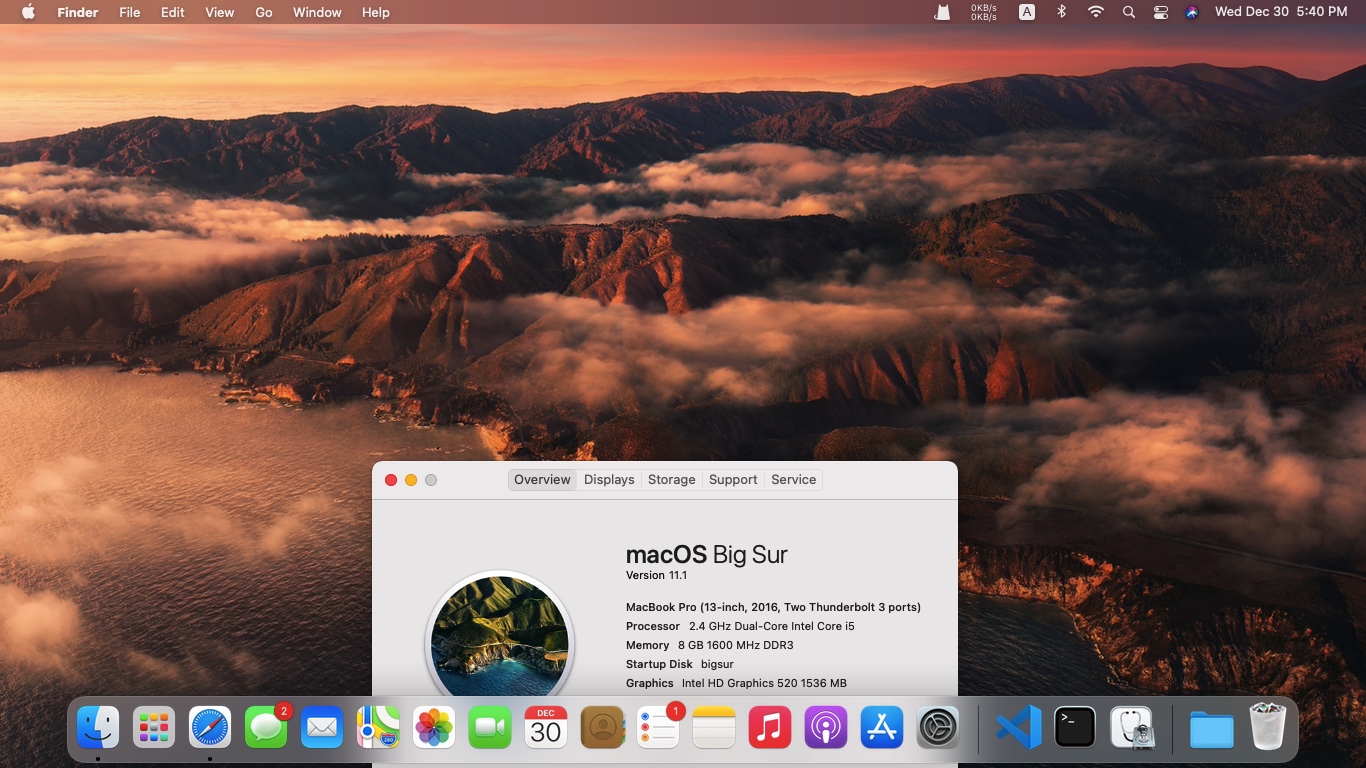Open the Photos app in Dock

[434, 727]
